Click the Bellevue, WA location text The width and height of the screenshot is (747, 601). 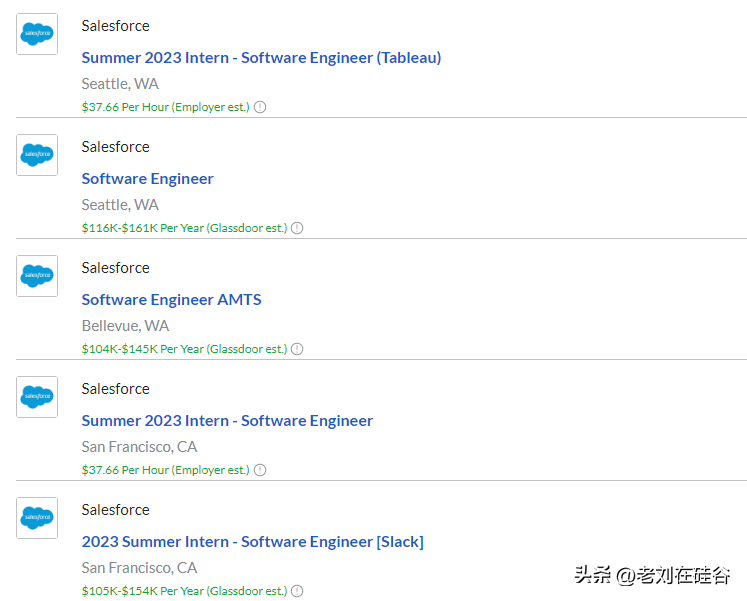(125, 326)
